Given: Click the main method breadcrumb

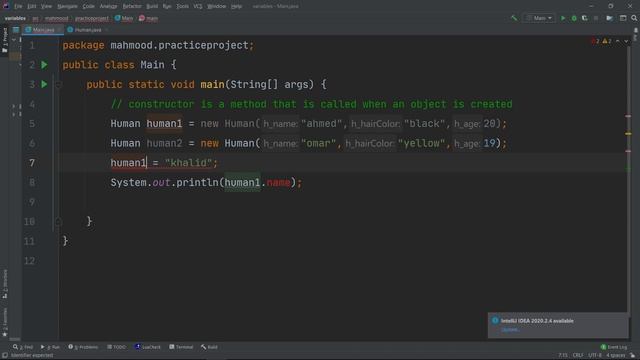Looking at the screenshot, I should (148, 18).
